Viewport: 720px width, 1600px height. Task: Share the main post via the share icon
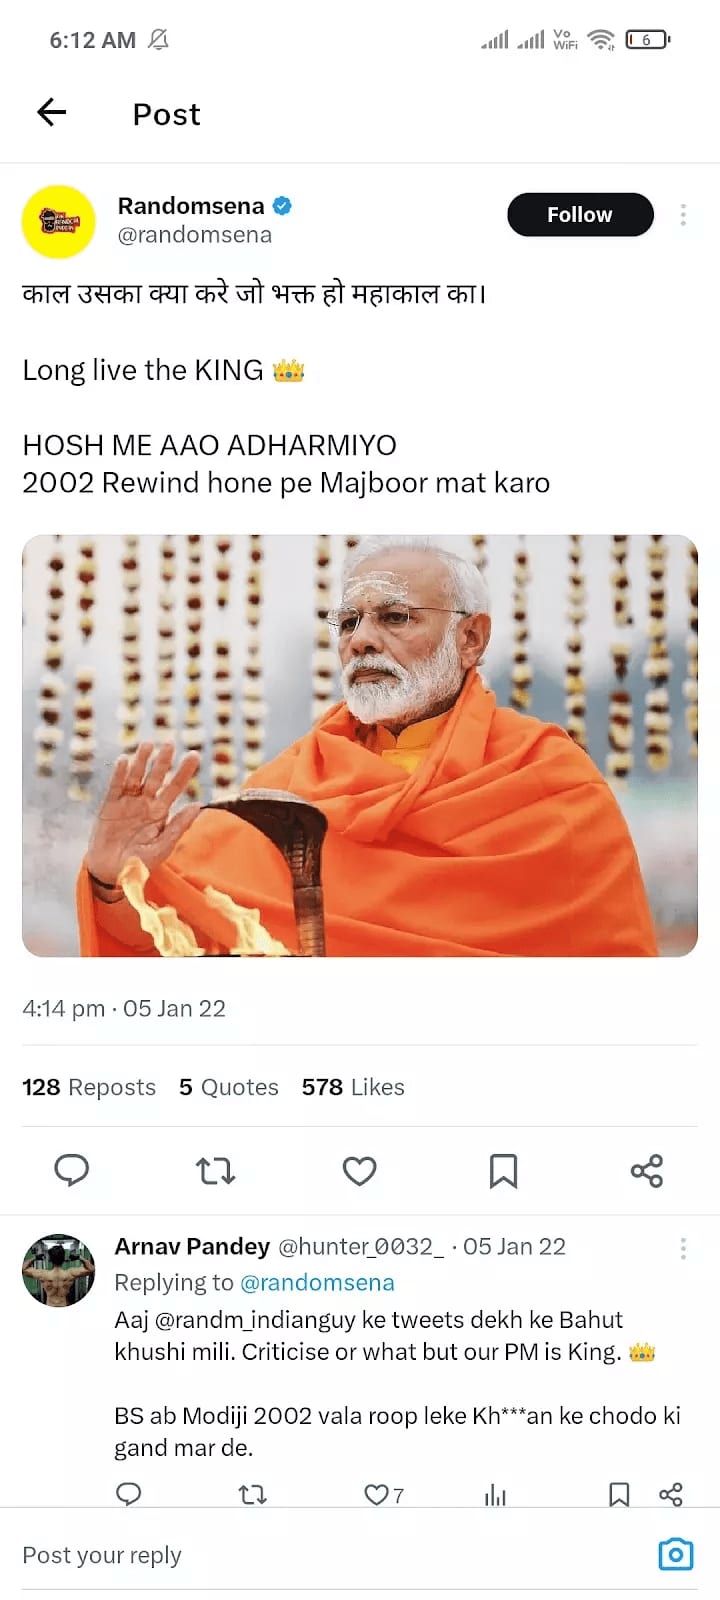647,1170
